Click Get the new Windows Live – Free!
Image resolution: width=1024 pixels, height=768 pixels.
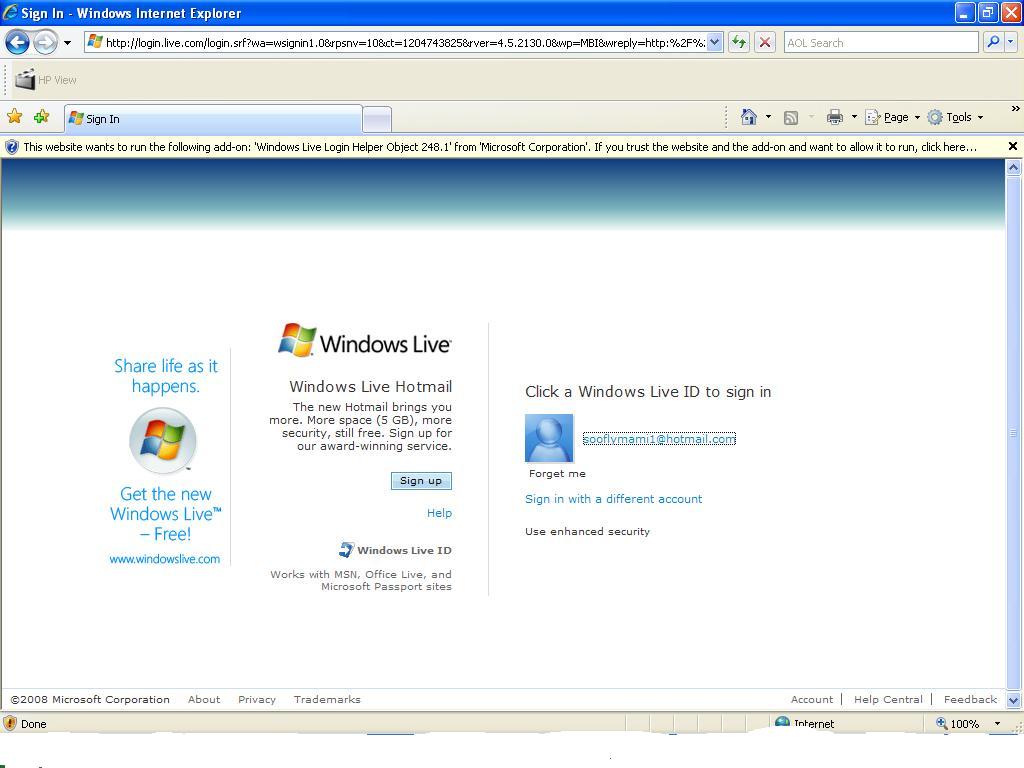tap(166, 514)
